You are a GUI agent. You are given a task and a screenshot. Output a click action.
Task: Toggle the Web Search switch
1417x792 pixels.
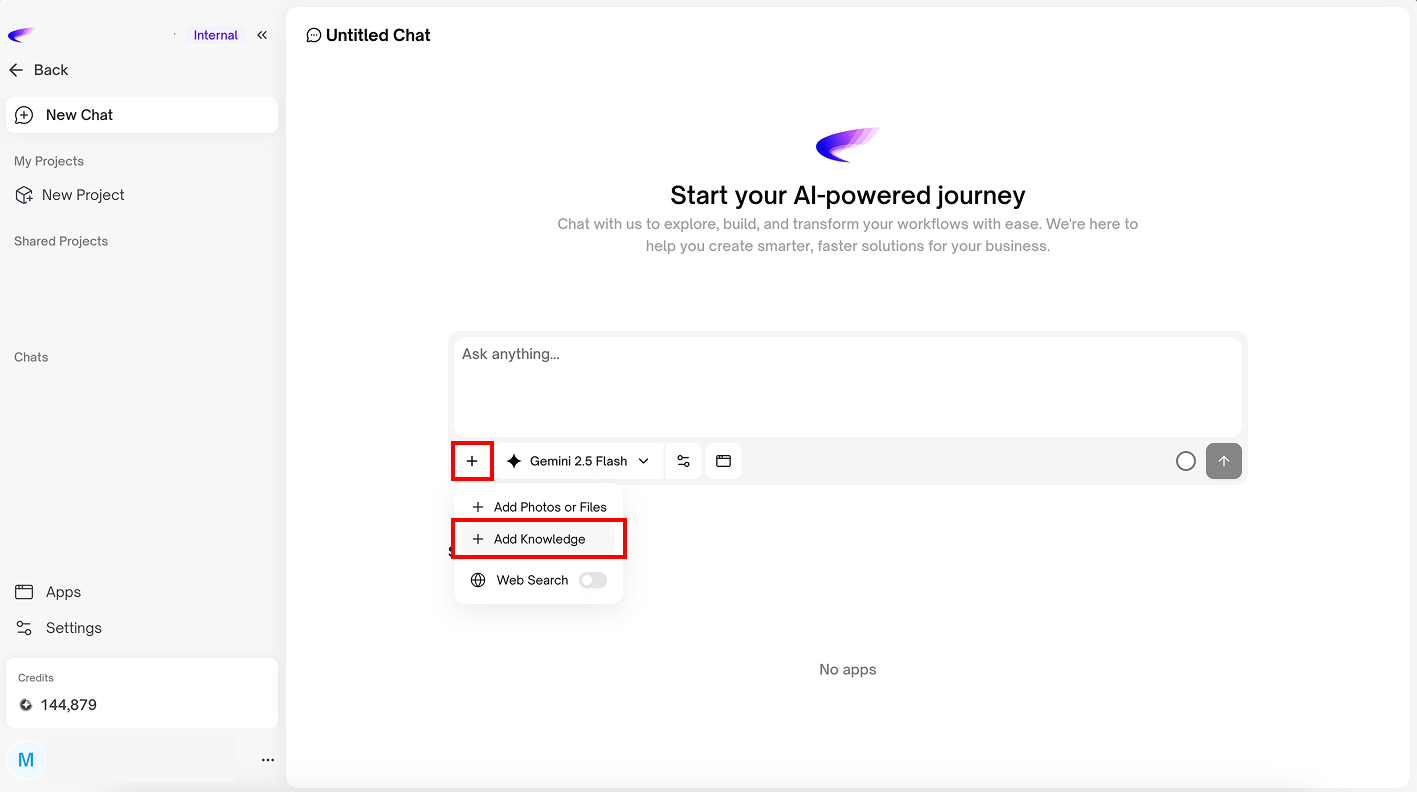tap(592, 580)
